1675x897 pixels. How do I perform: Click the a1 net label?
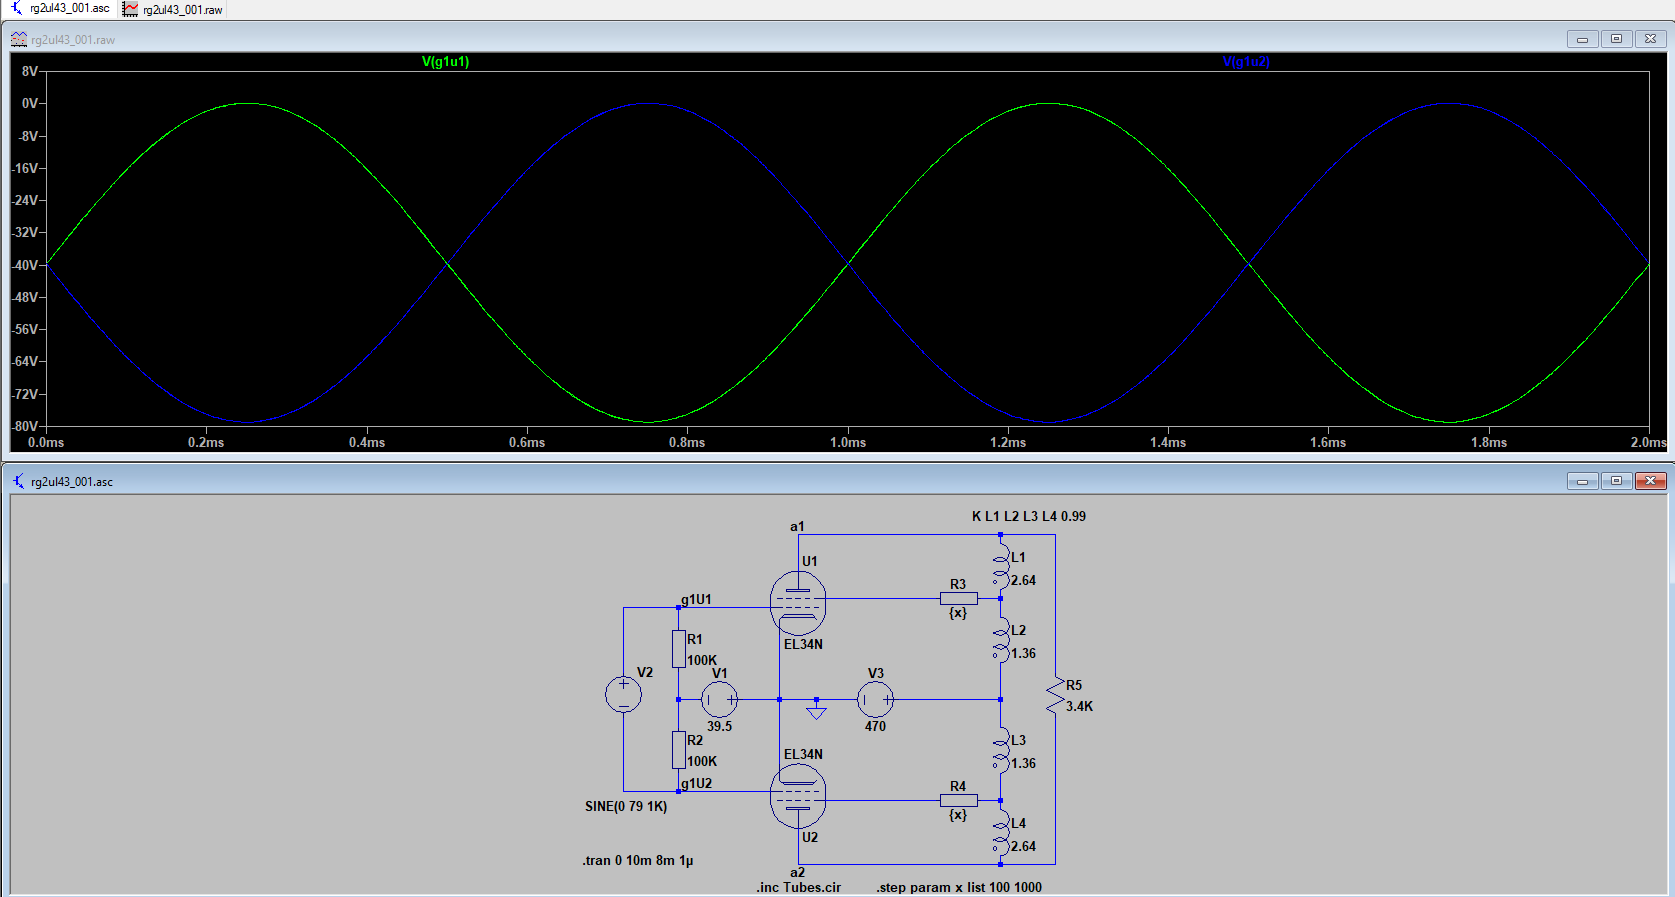click(797, 527)
